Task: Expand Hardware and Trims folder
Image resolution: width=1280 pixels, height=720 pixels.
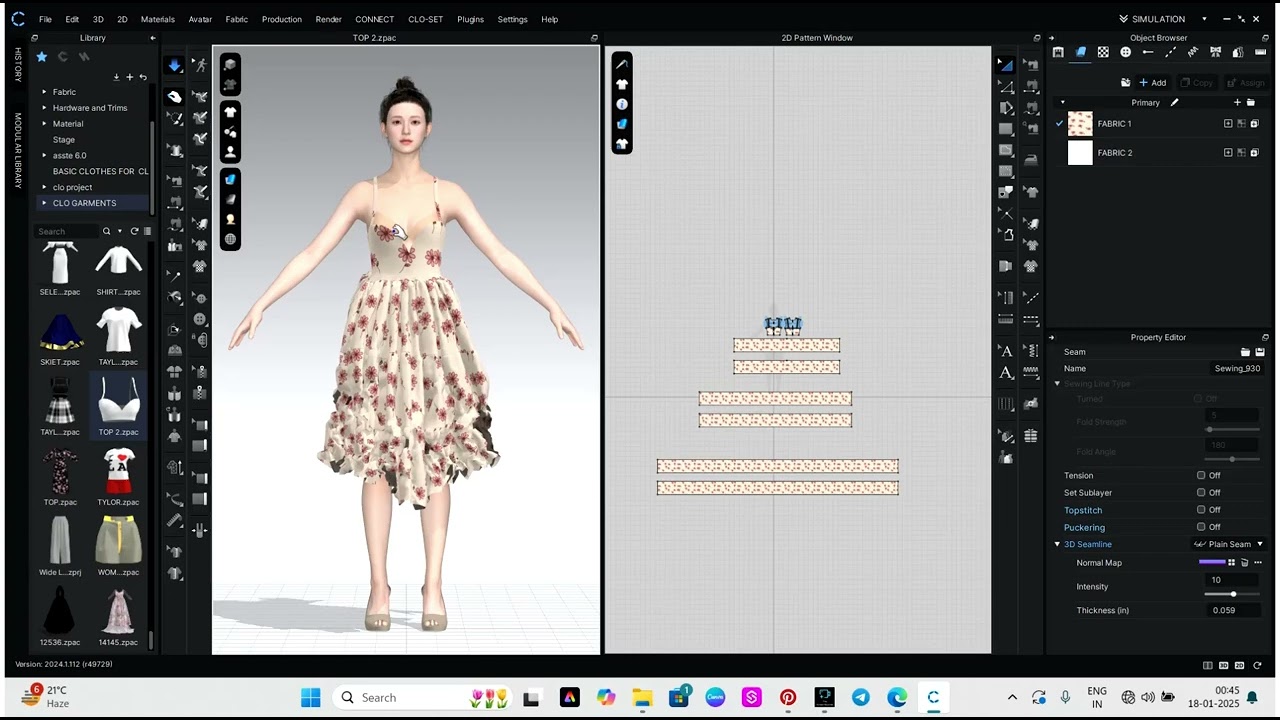Action: point(44,108)
